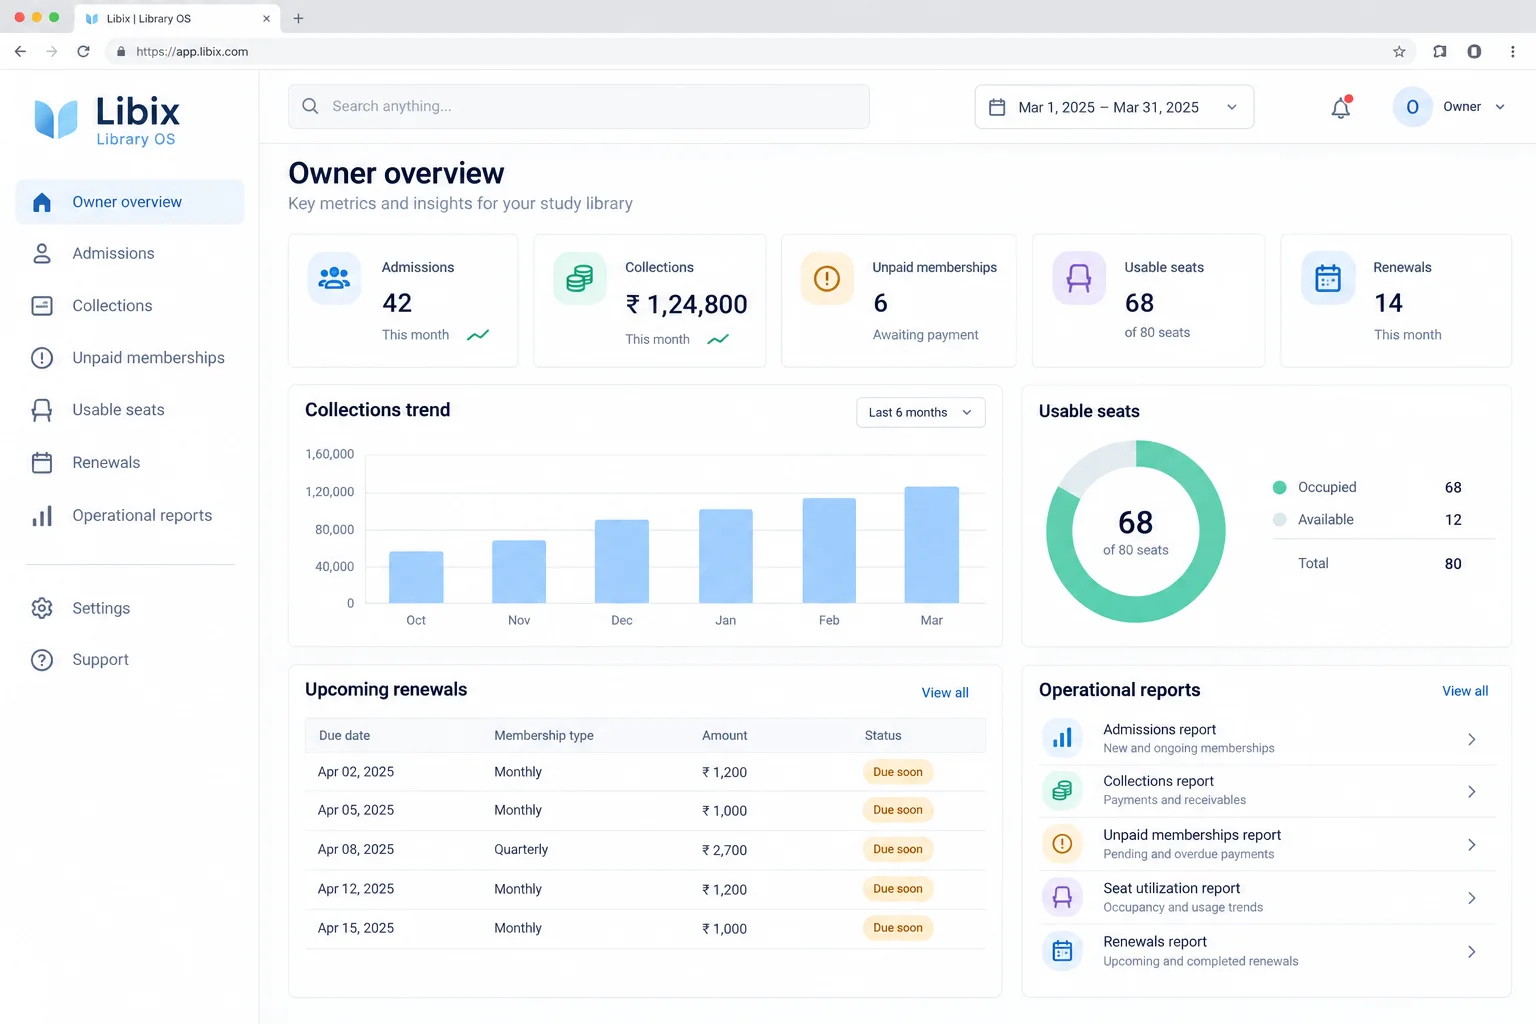Click the Collections report coins icon
Image resolution: width=1536 pixels, height=1024 pixels.
click(1062, 791)
